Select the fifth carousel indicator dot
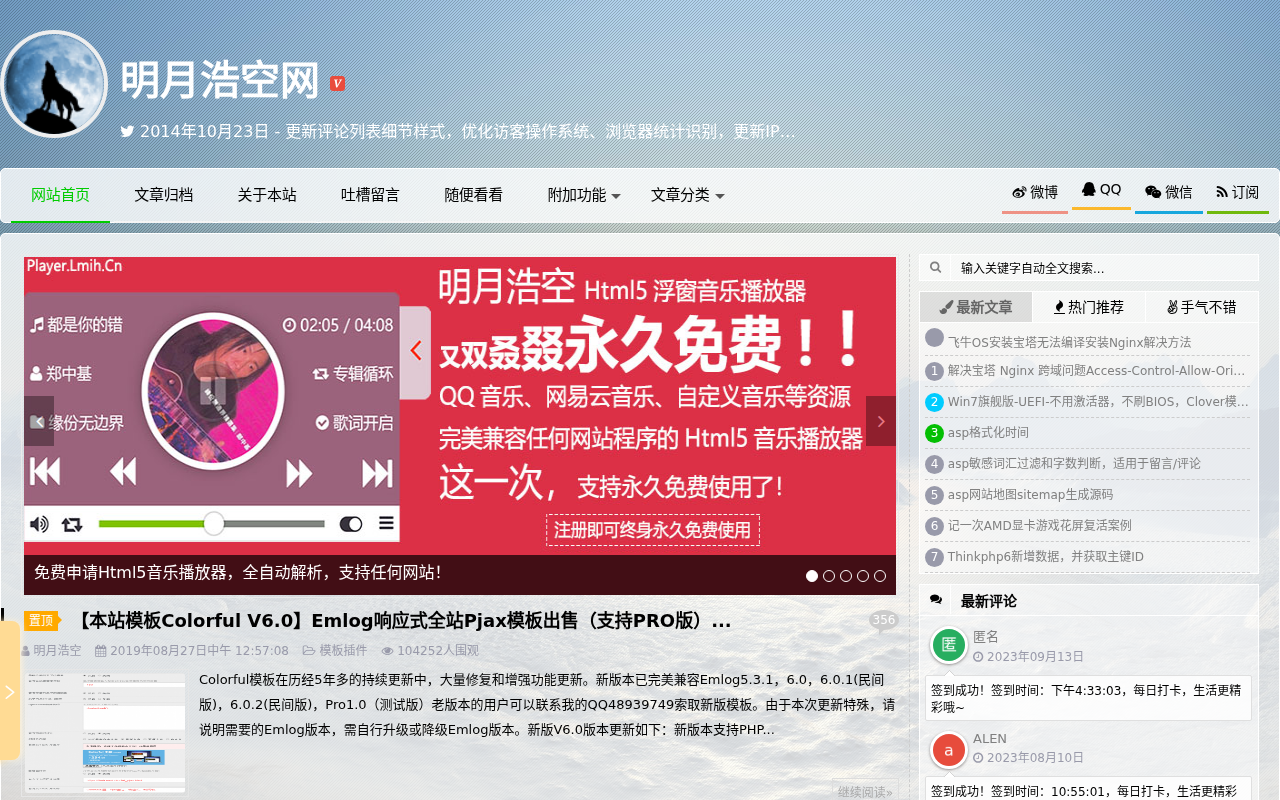 coord(880,576)
